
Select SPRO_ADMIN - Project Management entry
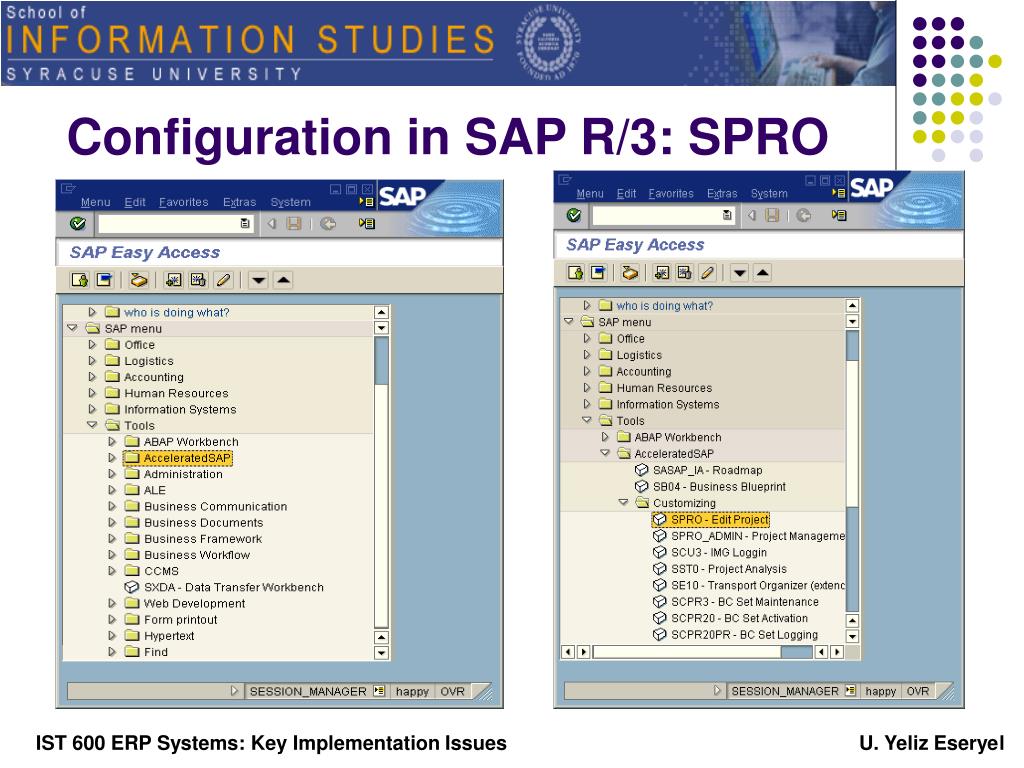point(749,536)
